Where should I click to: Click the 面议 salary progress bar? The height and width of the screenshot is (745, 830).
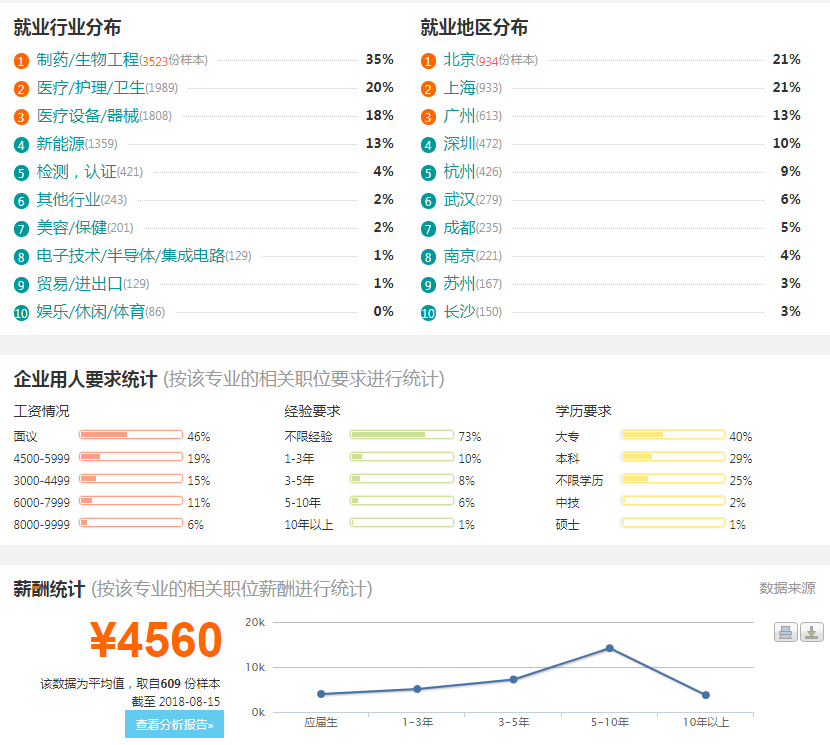(131, 435)
